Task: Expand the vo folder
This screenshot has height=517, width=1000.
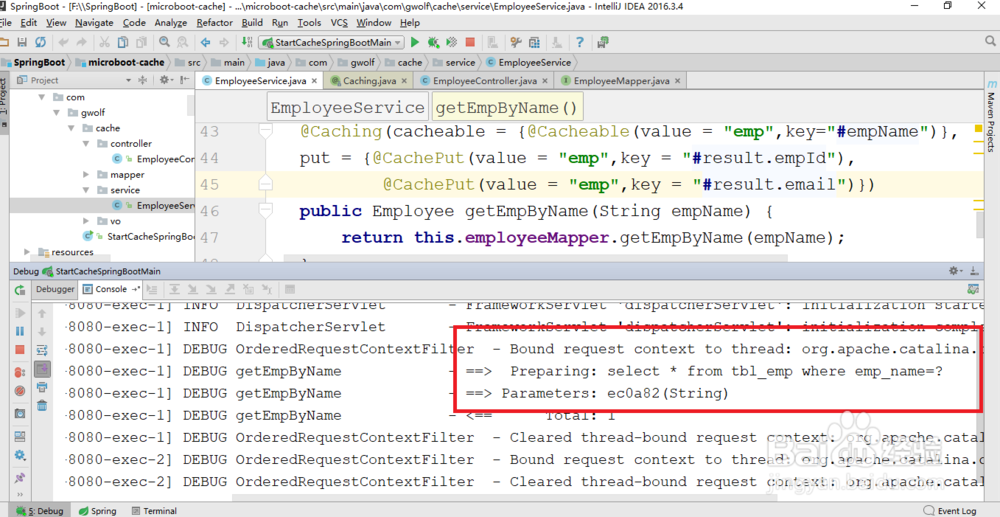Action: [x=86, y=221]
